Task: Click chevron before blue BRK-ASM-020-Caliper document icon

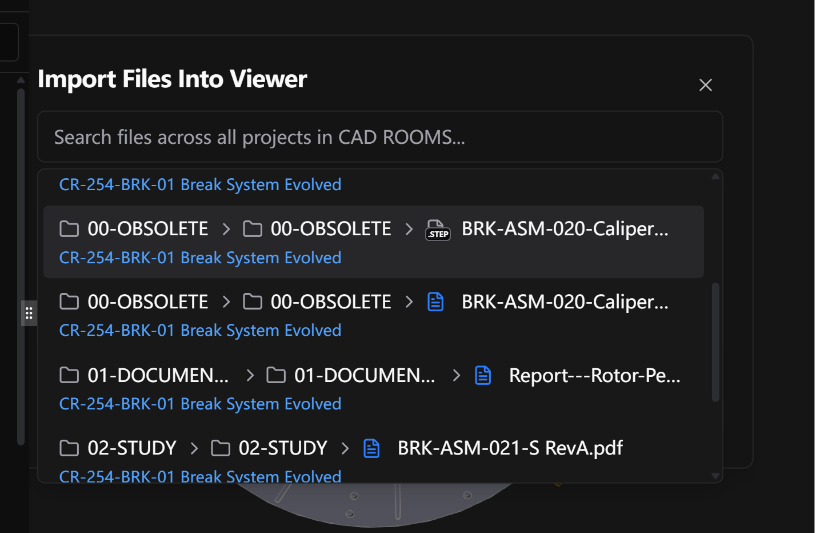Action: [409, 302]
